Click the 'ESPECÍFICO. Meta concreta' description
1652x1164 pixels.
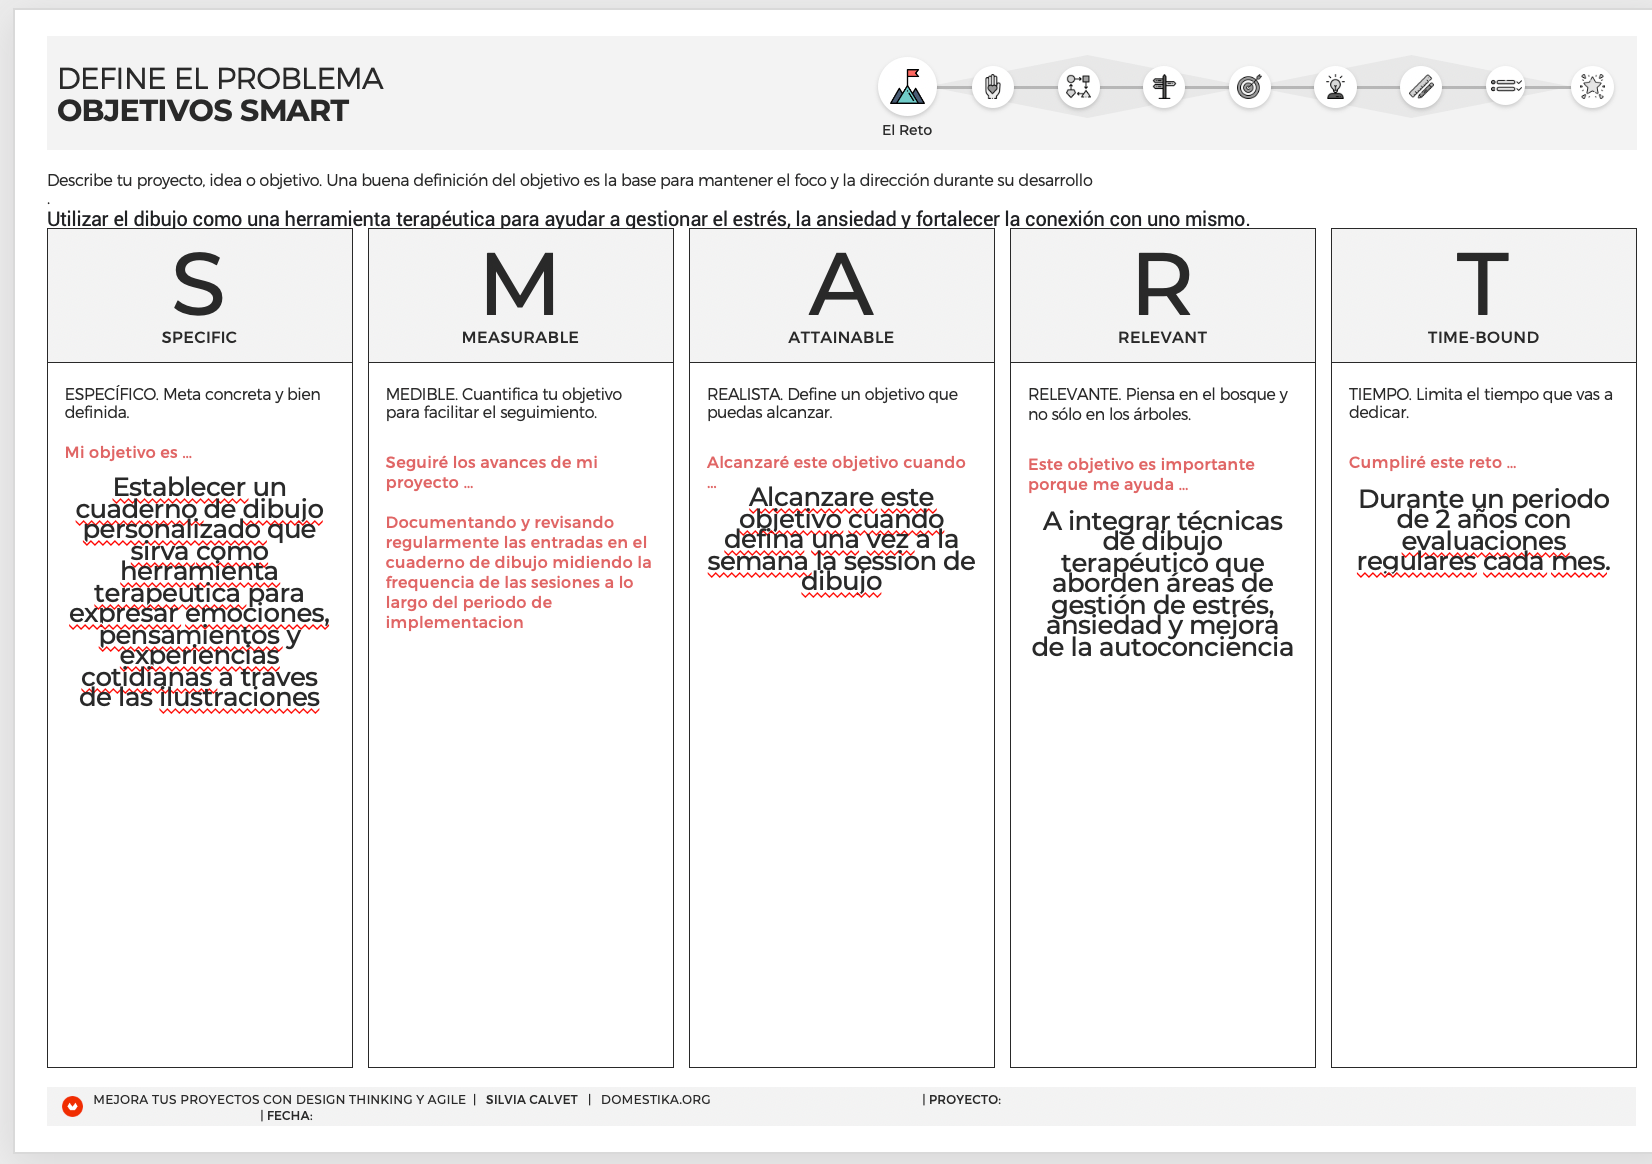192,403
